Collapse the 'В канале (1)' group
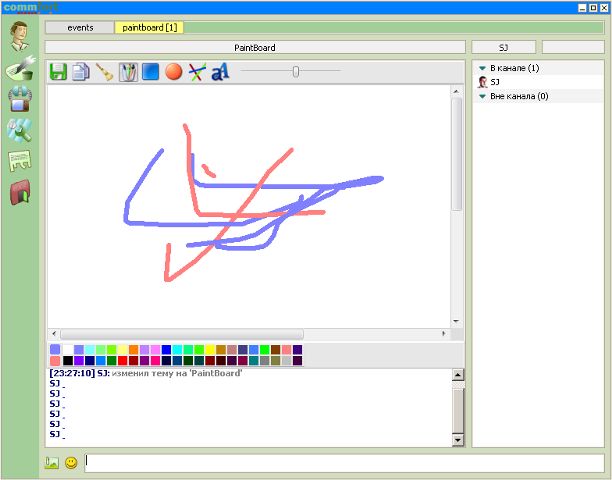This screenshot has height=480, width=612. click(x=482, y=68)
